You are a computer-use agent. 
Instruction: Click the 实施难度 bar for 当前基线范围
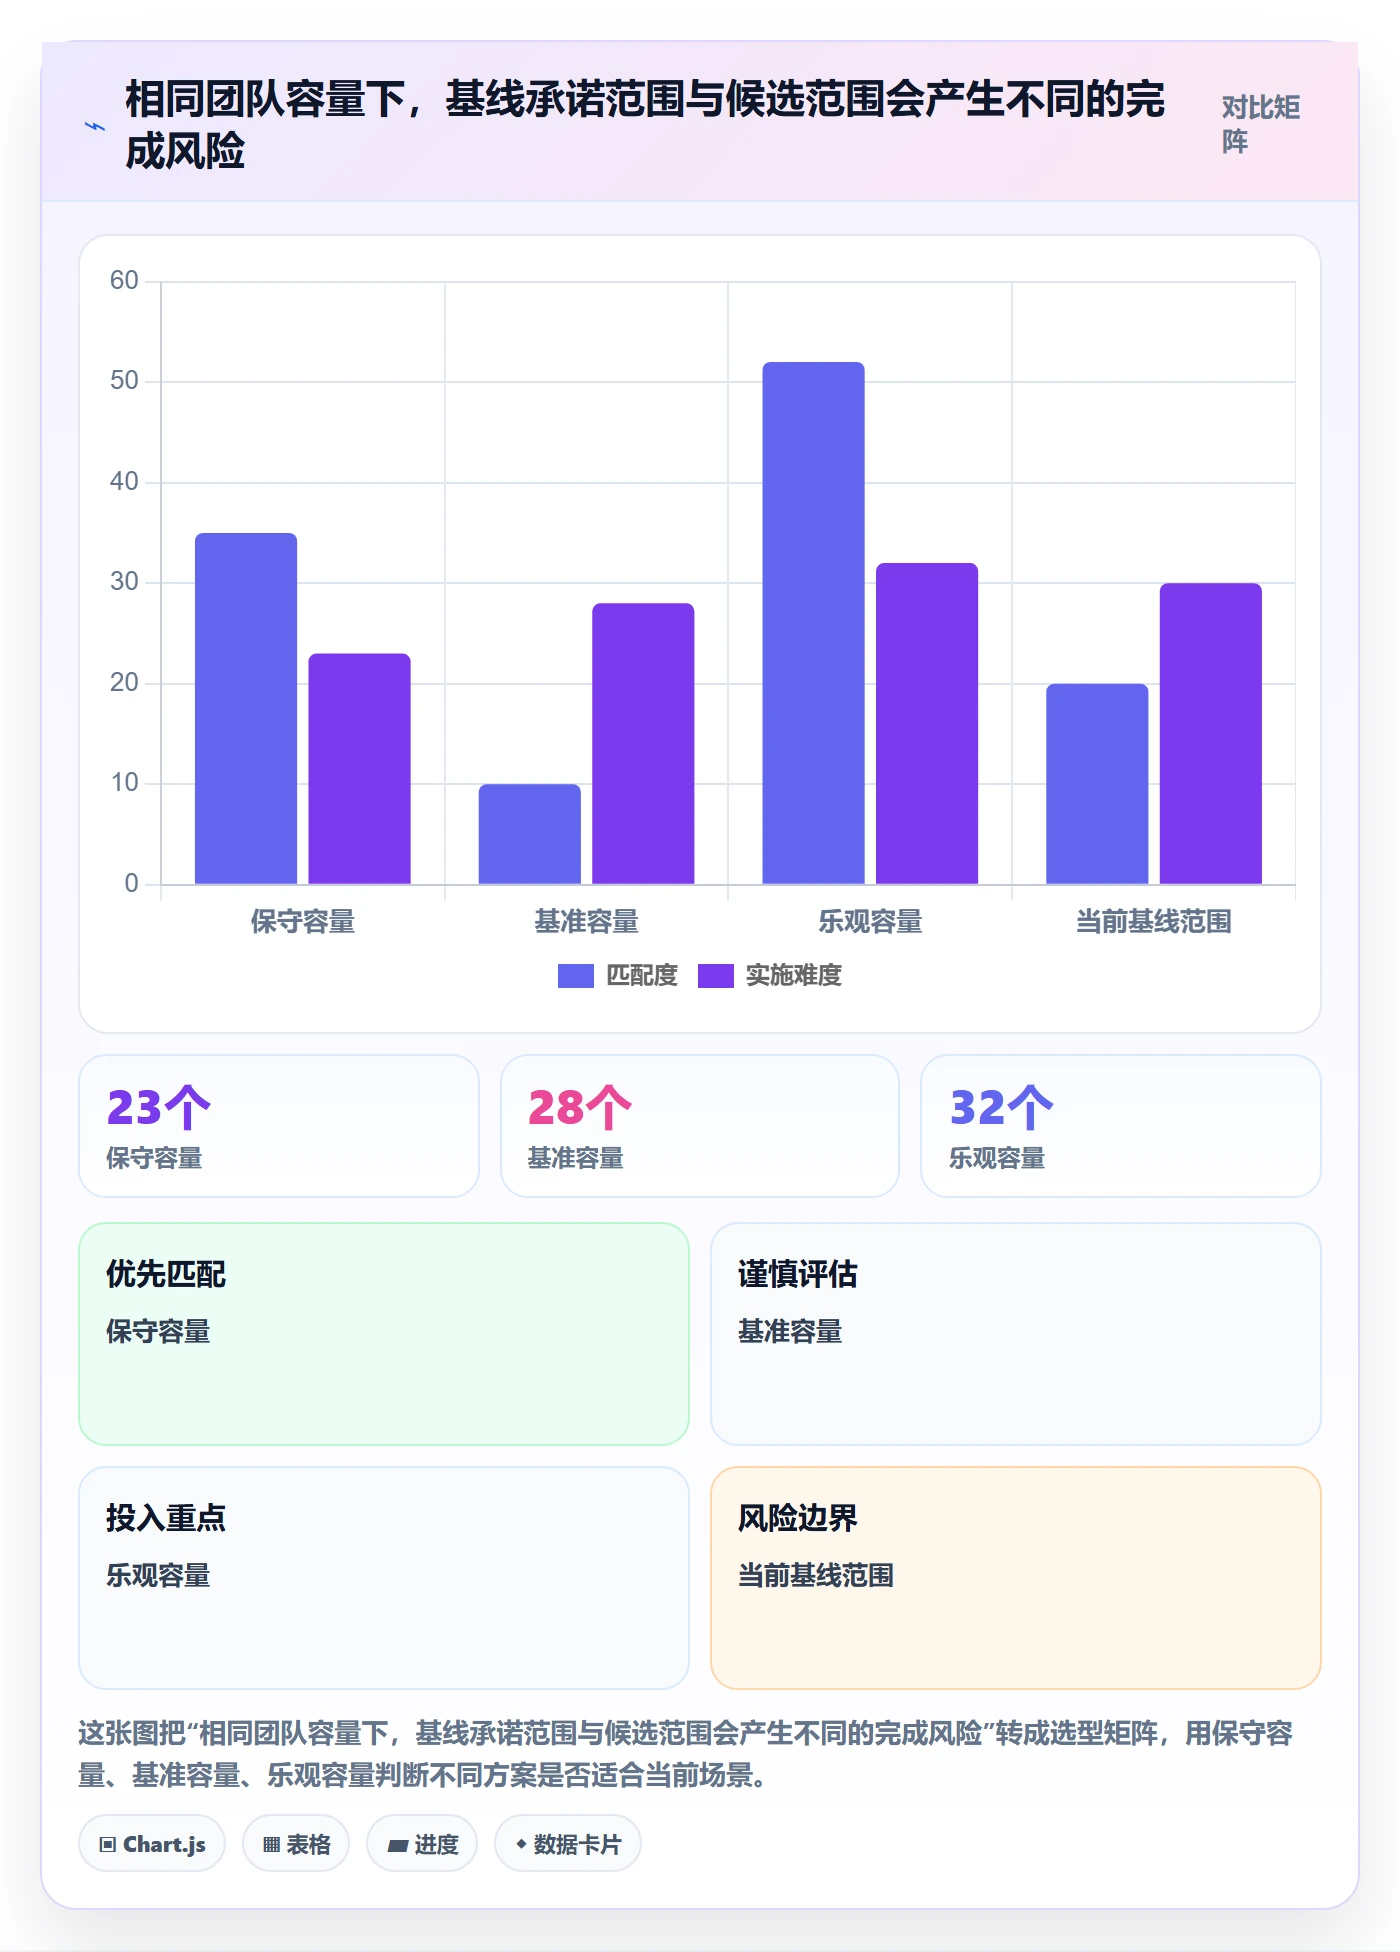1211,734
